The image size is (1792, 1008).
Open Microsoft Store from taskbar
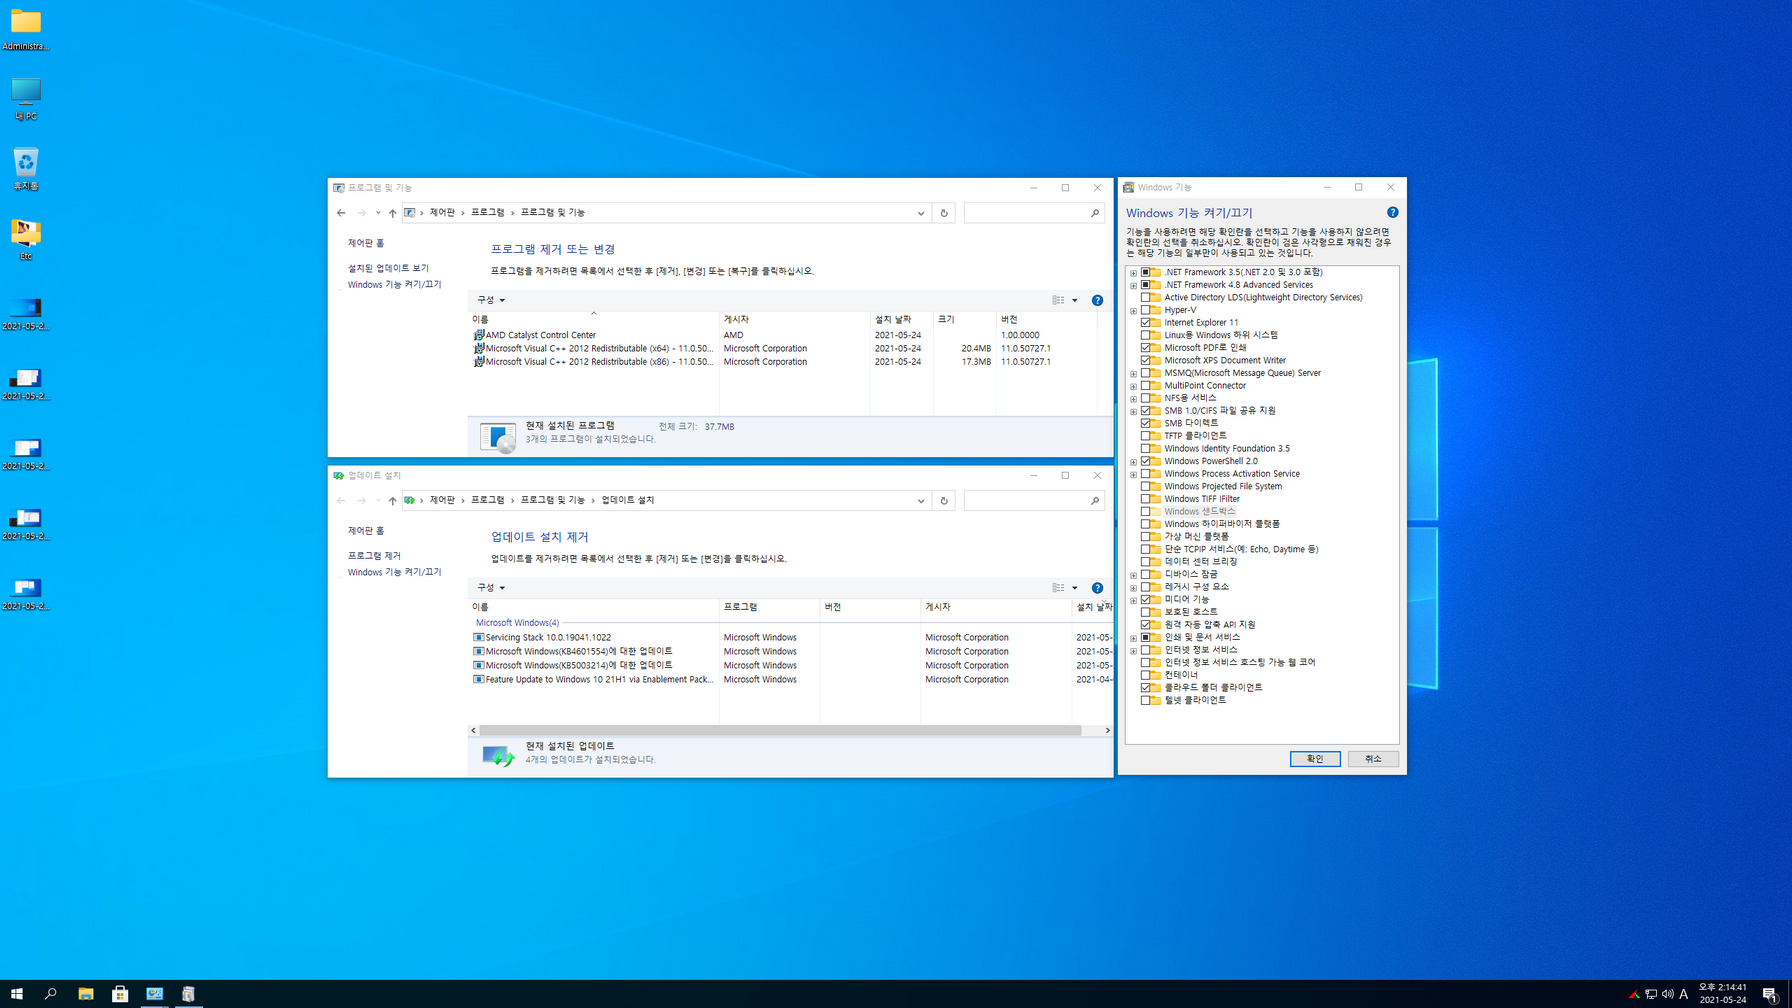(120, 994)
